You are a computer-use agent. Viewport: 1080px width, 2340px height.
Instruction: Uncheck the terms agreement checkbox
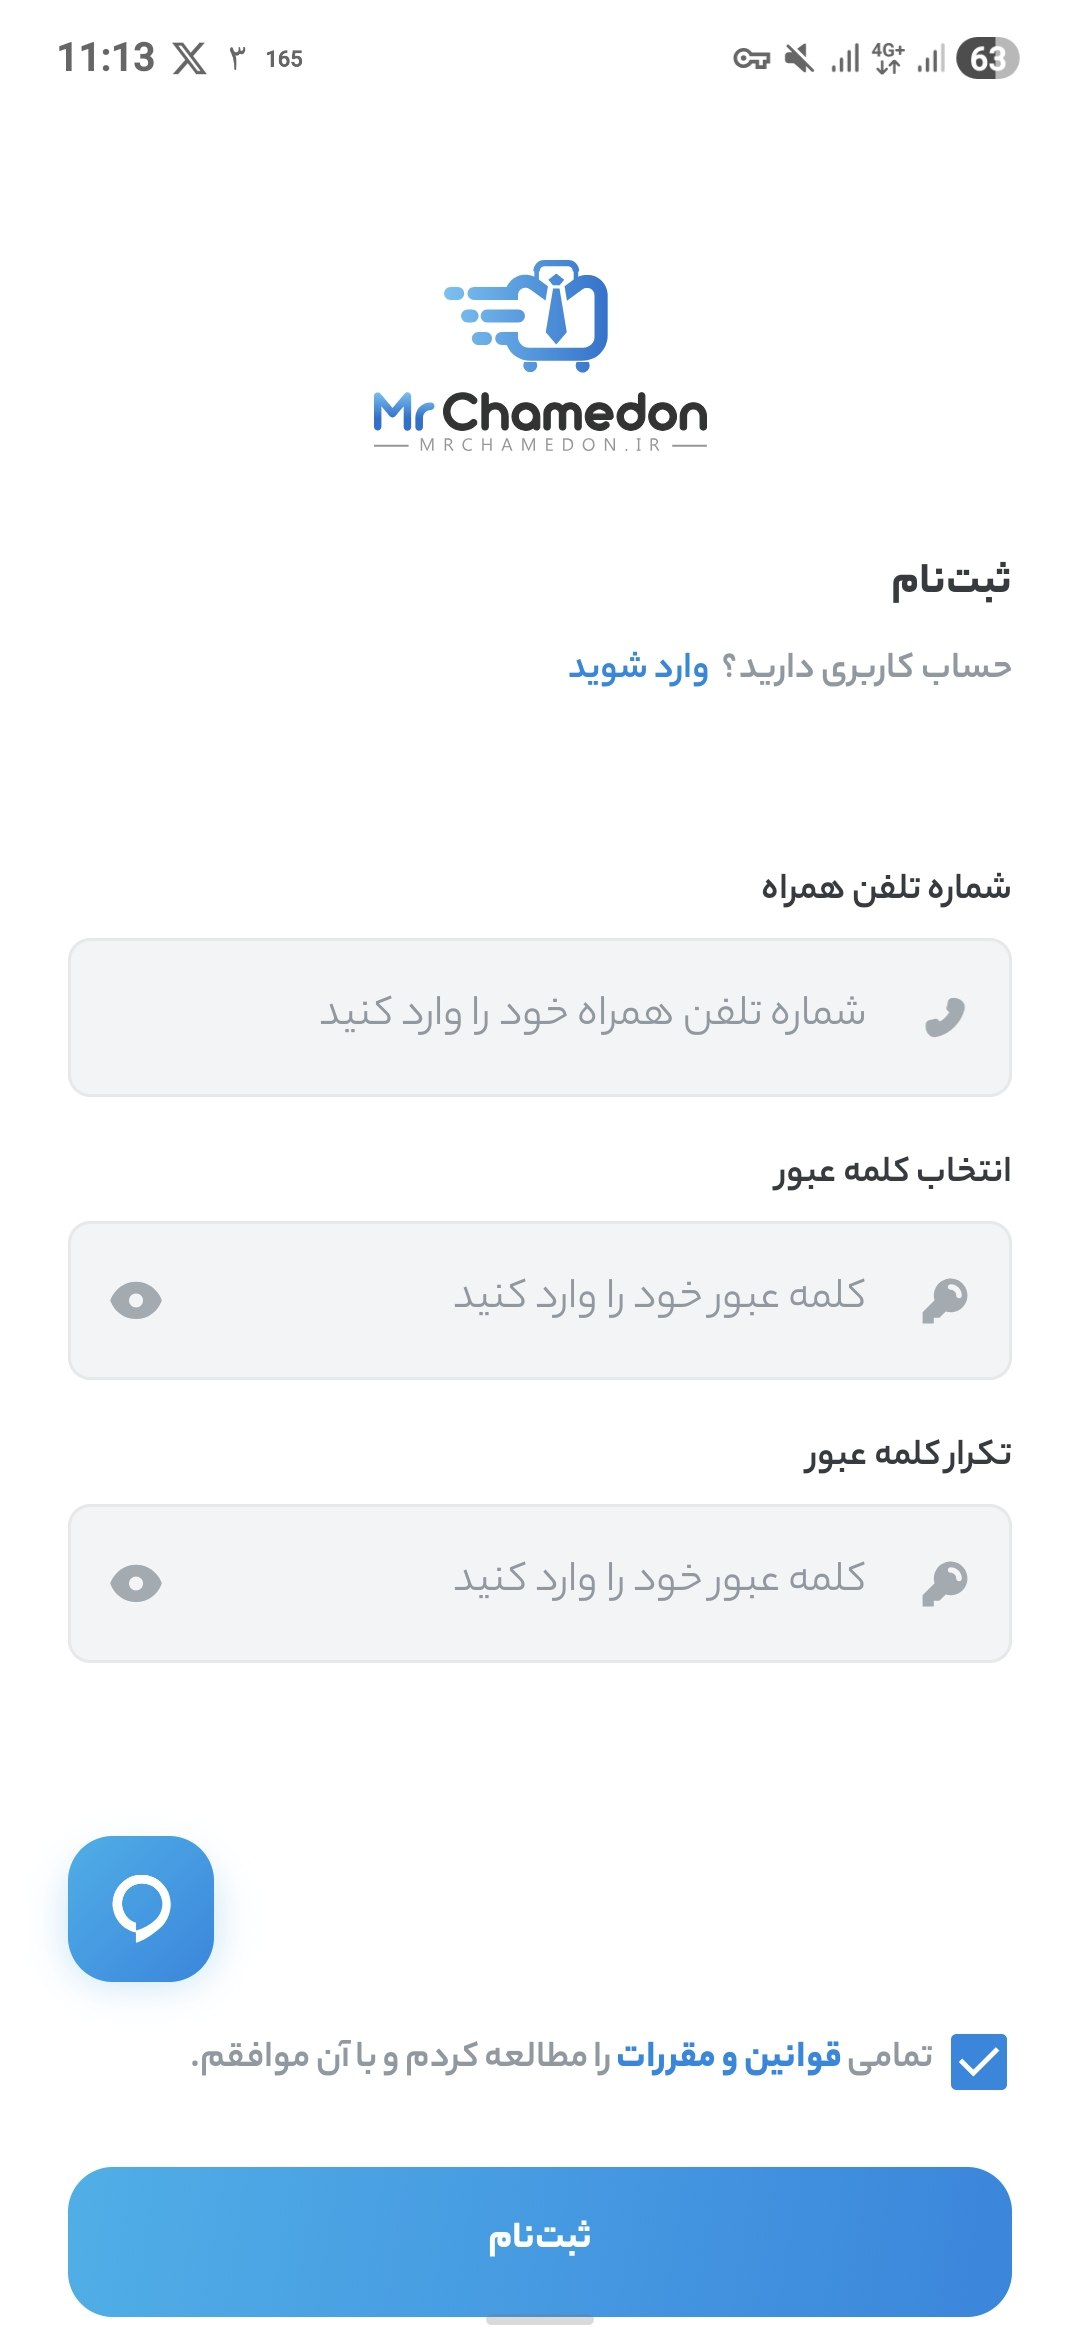click(x=978, y=2062)
